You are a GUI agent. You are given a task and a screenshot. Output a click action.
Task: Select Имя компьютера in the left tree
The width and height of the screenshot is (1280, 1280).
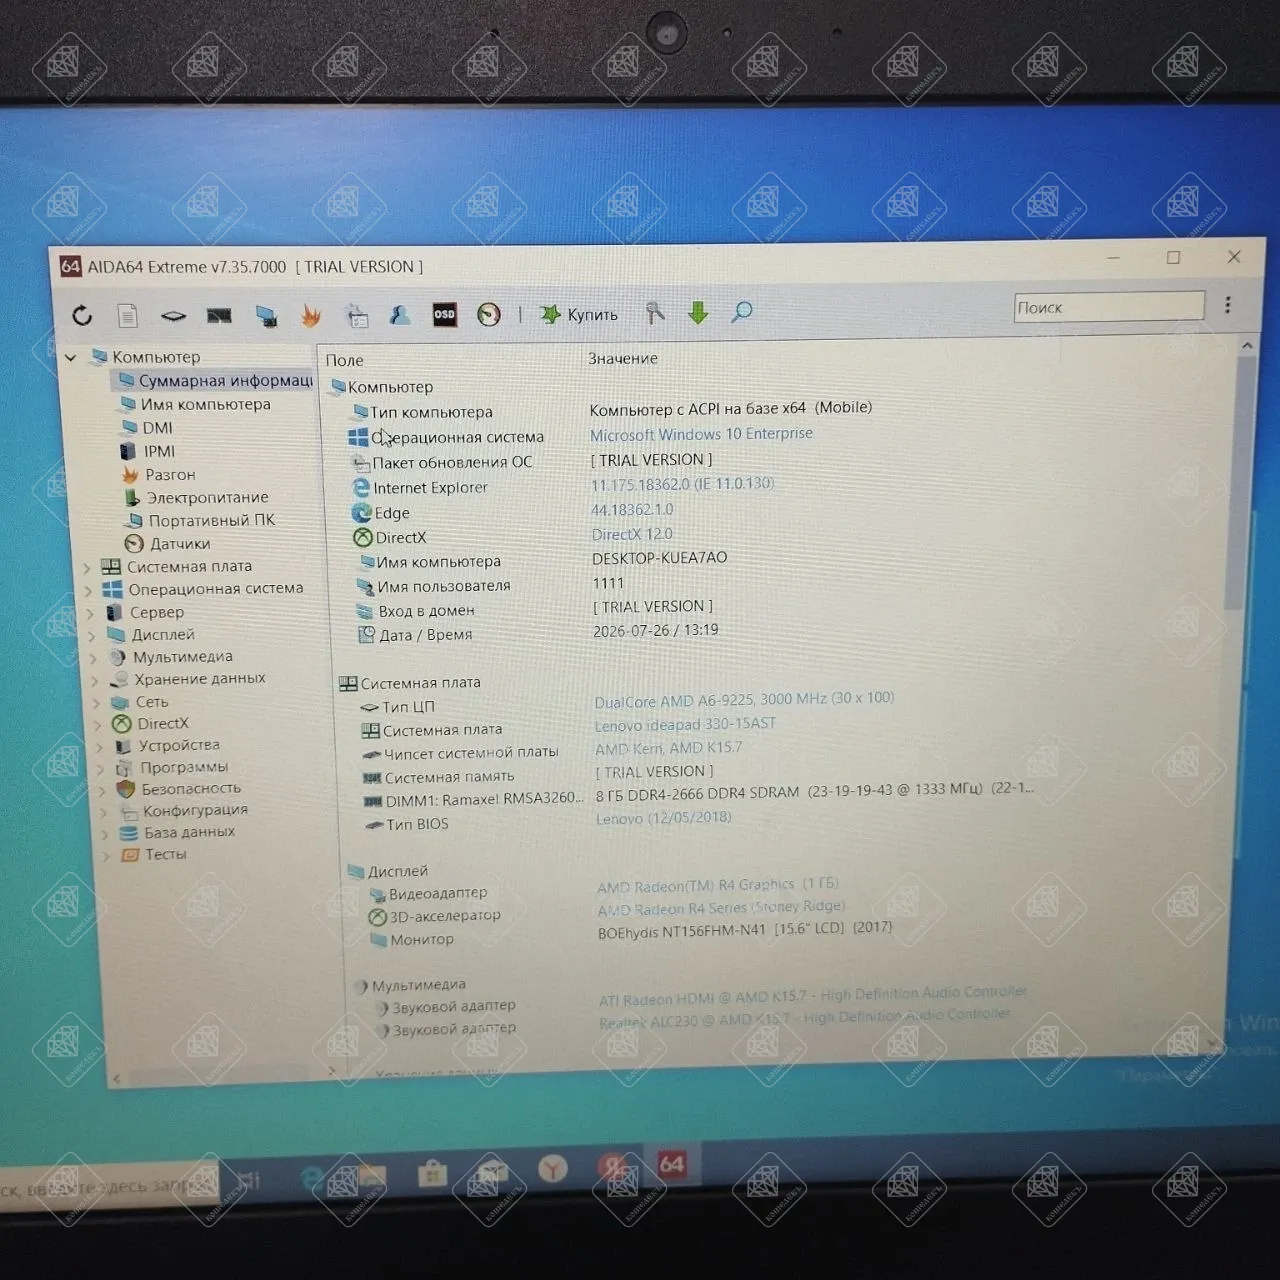(x=194, y=404)
